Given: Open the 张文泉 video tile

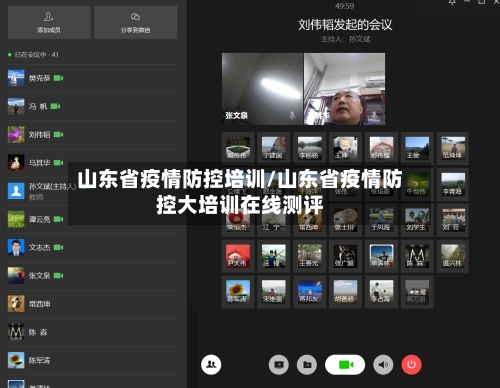Looking at the screenshot, I should [262, 89].
